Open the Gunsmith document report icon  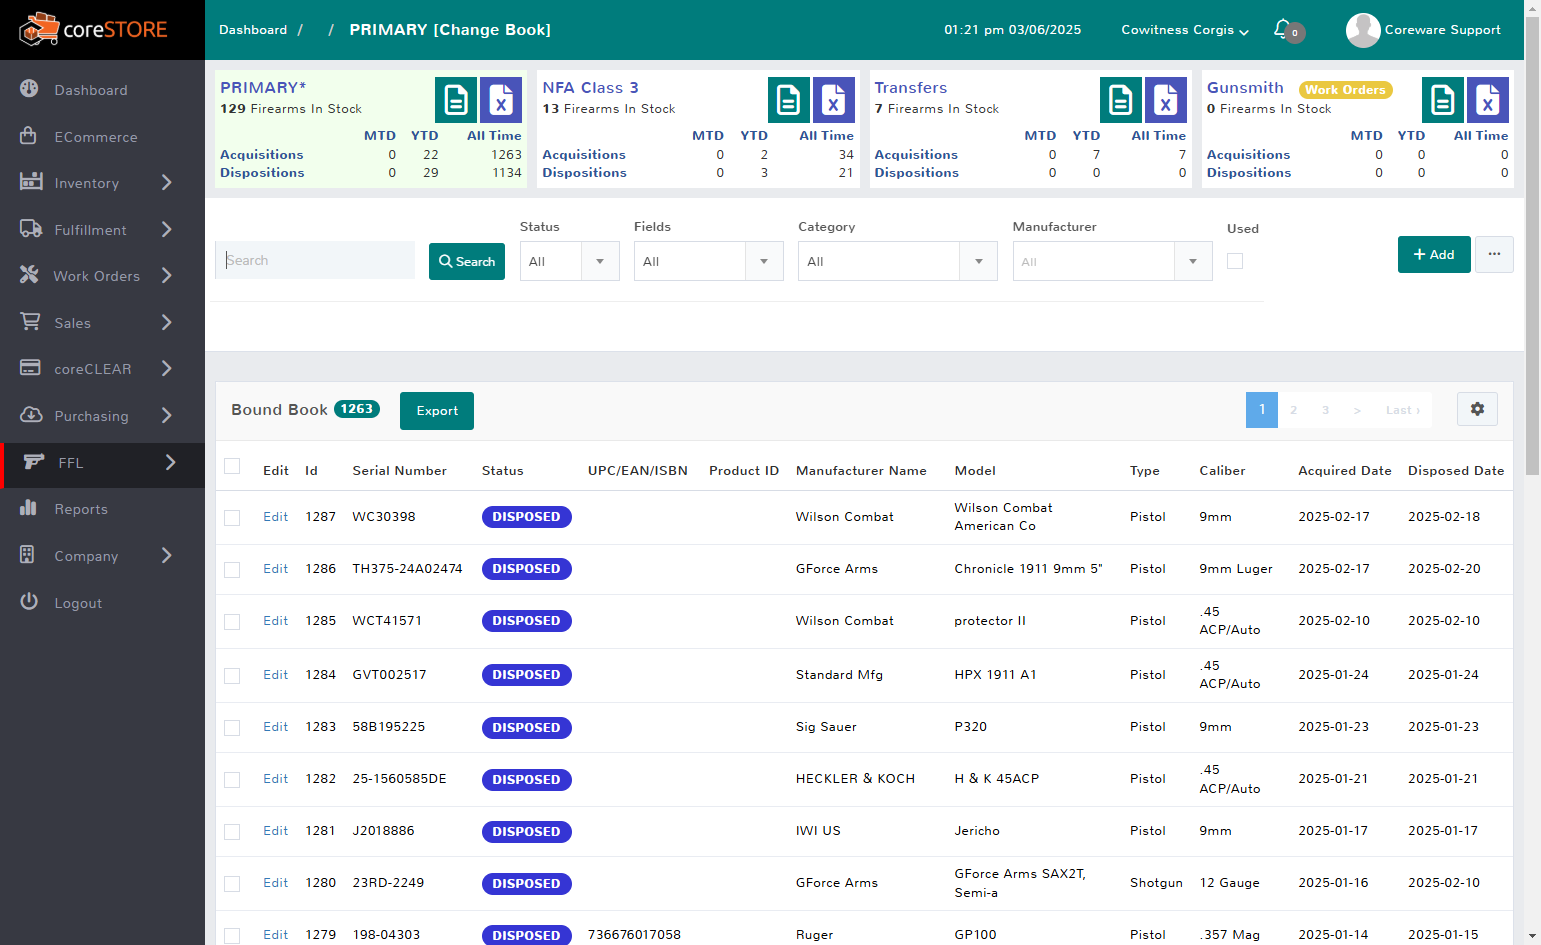1443,100
